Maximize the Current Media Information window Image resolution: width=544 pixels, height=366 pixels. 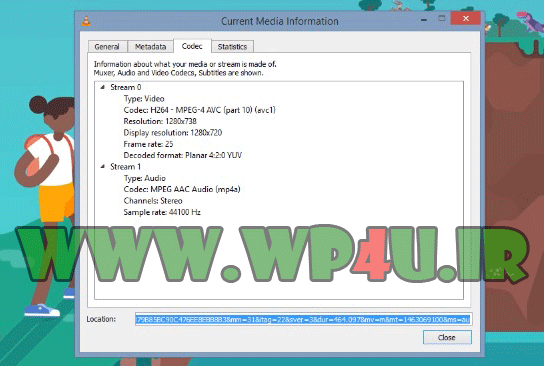pyautogui.click(x=441, y=19)
